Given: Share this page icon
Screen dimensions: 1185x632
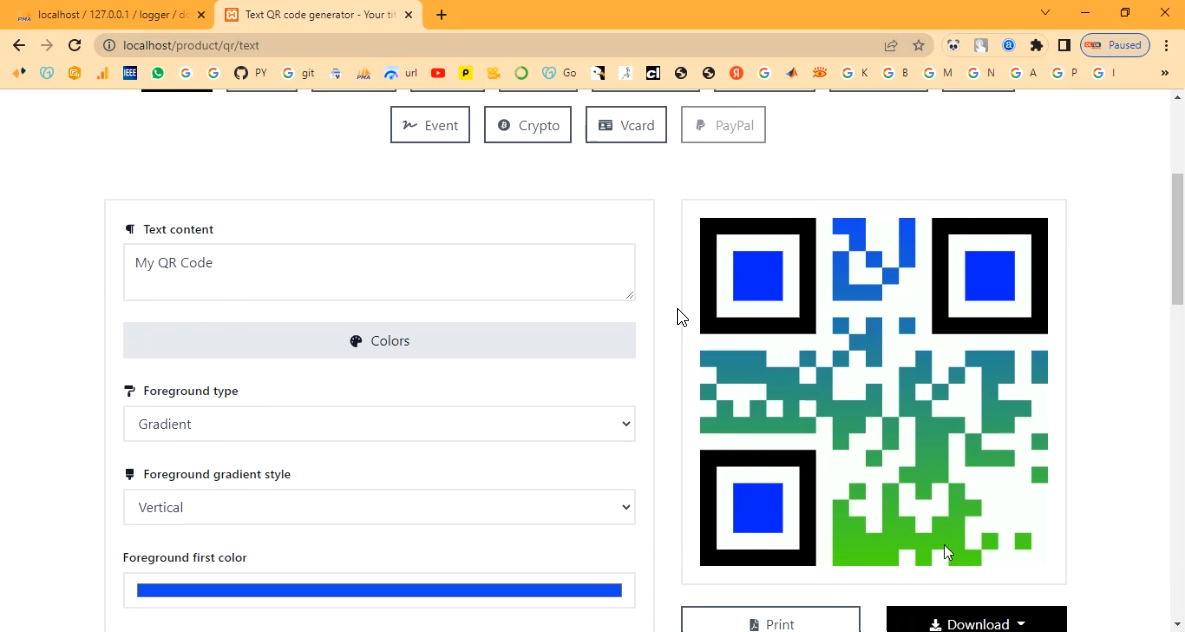Looking at the screenshot, I should click(x=891, y=45).
